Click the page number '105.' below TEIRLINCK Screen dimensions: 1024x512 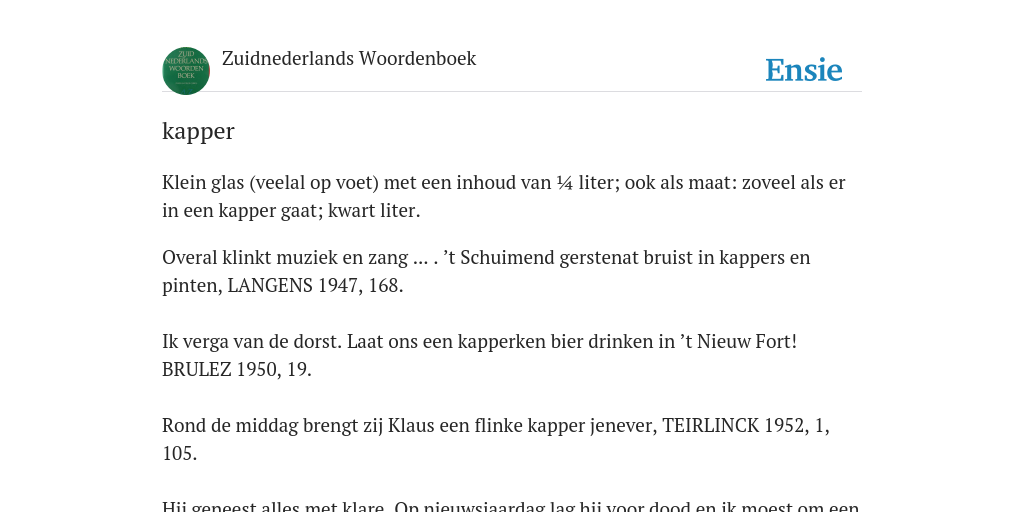180,454
